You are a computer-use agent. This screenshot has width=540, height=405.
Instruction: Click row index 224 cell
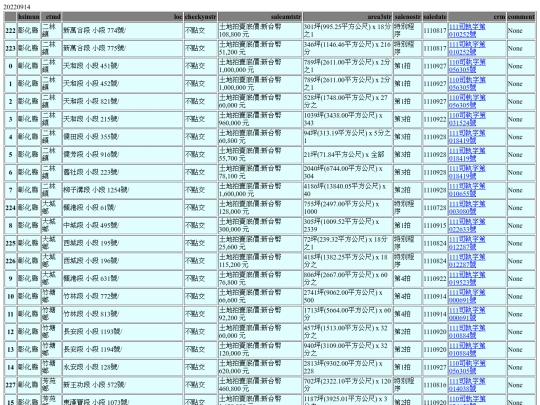(x=10, y=208)
